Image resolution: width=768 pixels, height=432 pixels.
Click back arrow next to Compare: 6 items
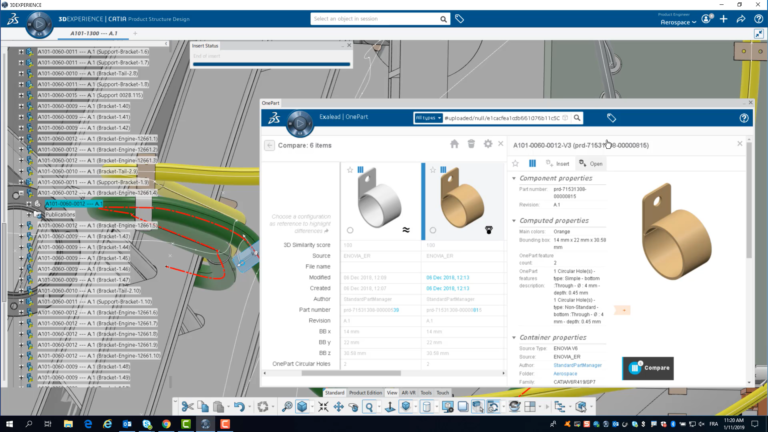269,145
